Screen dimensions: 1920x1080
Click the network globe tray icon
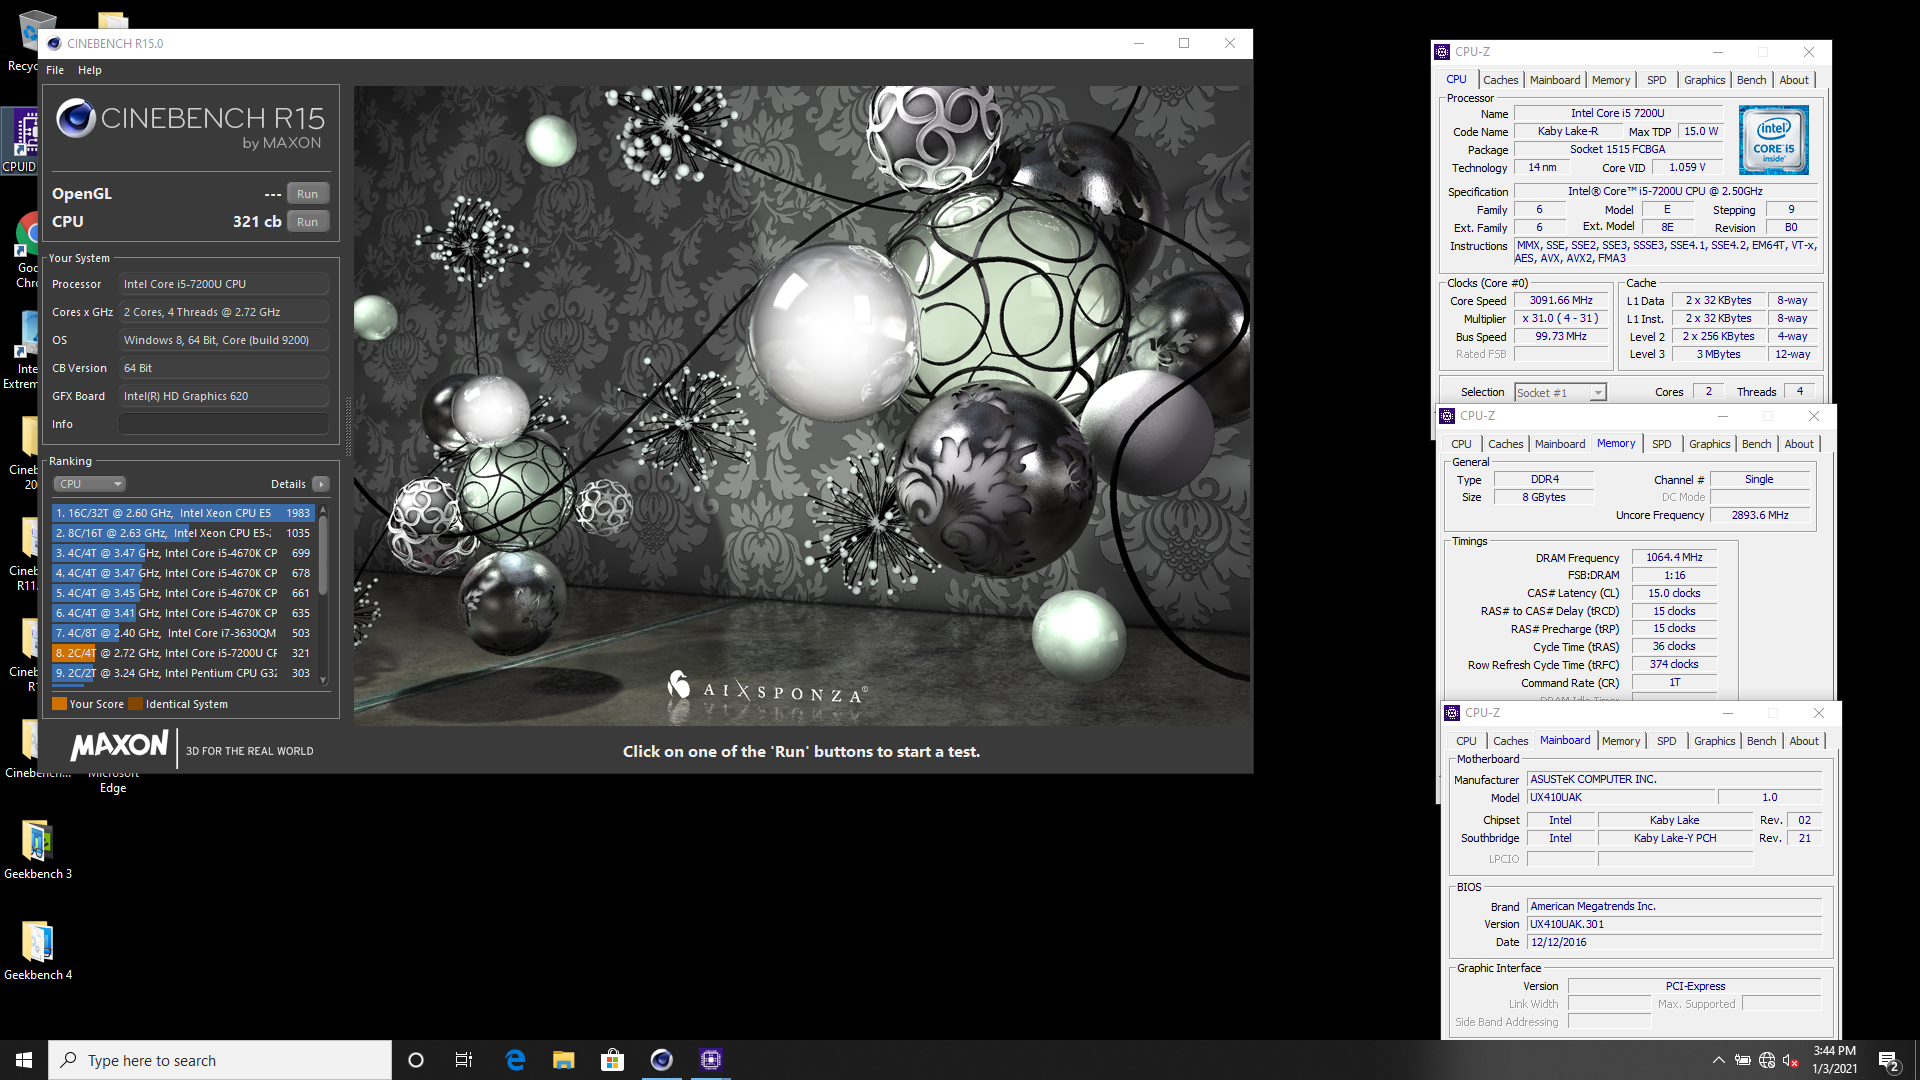1767,1060
